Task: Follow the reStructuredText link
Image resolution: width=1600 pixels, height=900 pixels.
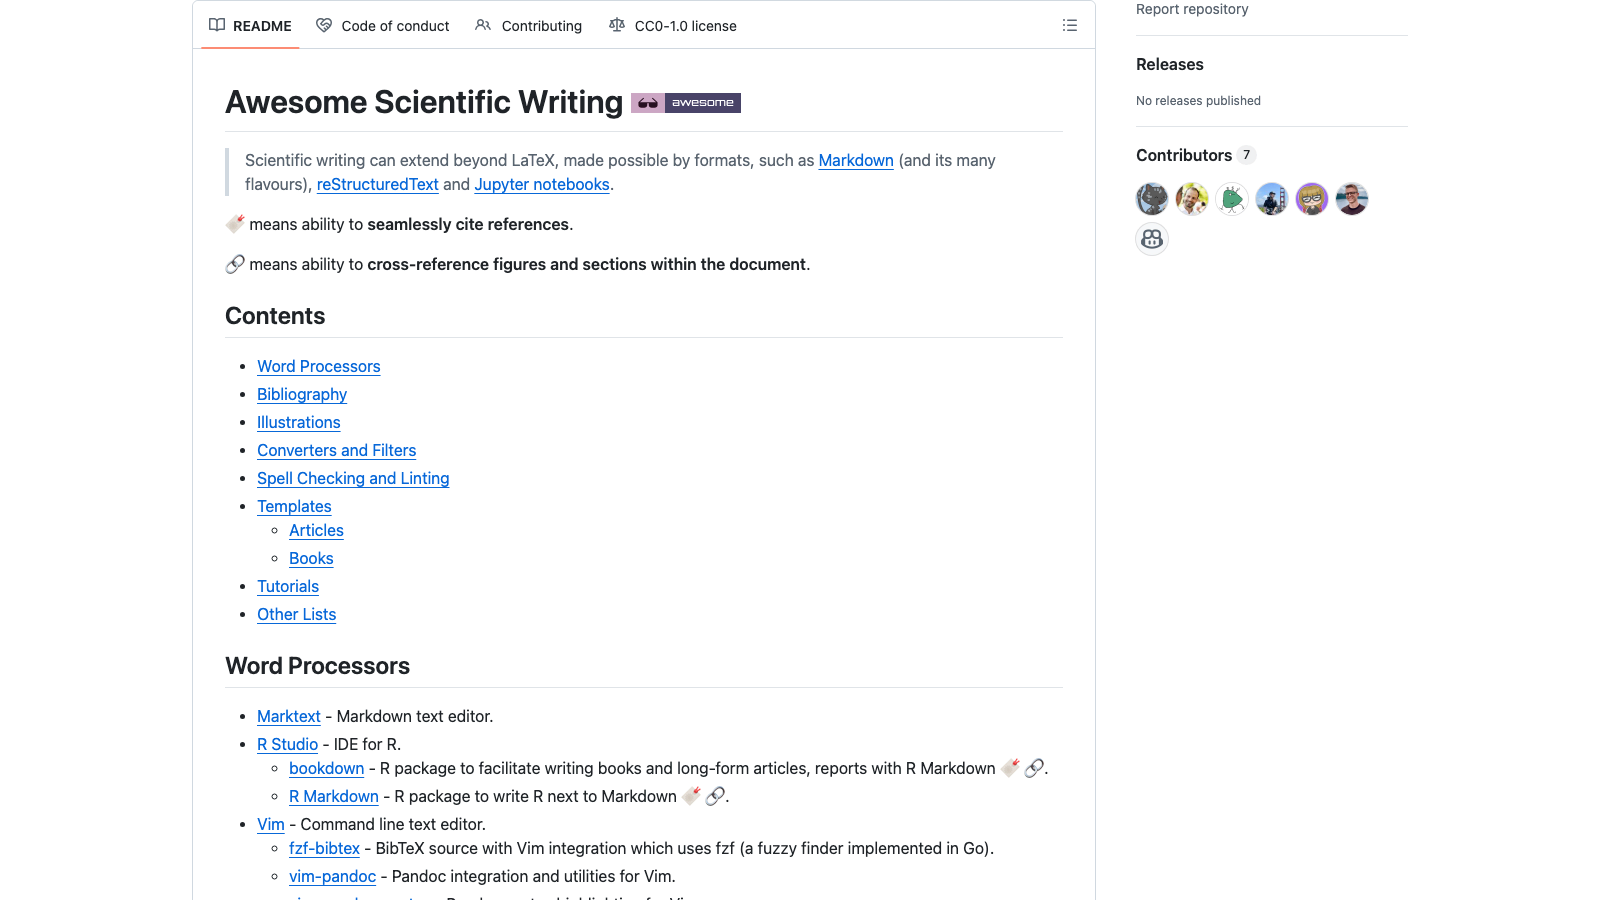Action: 377,184
